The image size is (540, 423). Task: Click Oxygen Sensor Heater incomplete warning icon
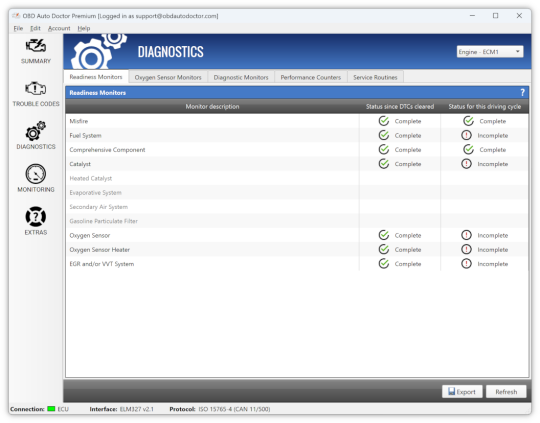[466, 249]
